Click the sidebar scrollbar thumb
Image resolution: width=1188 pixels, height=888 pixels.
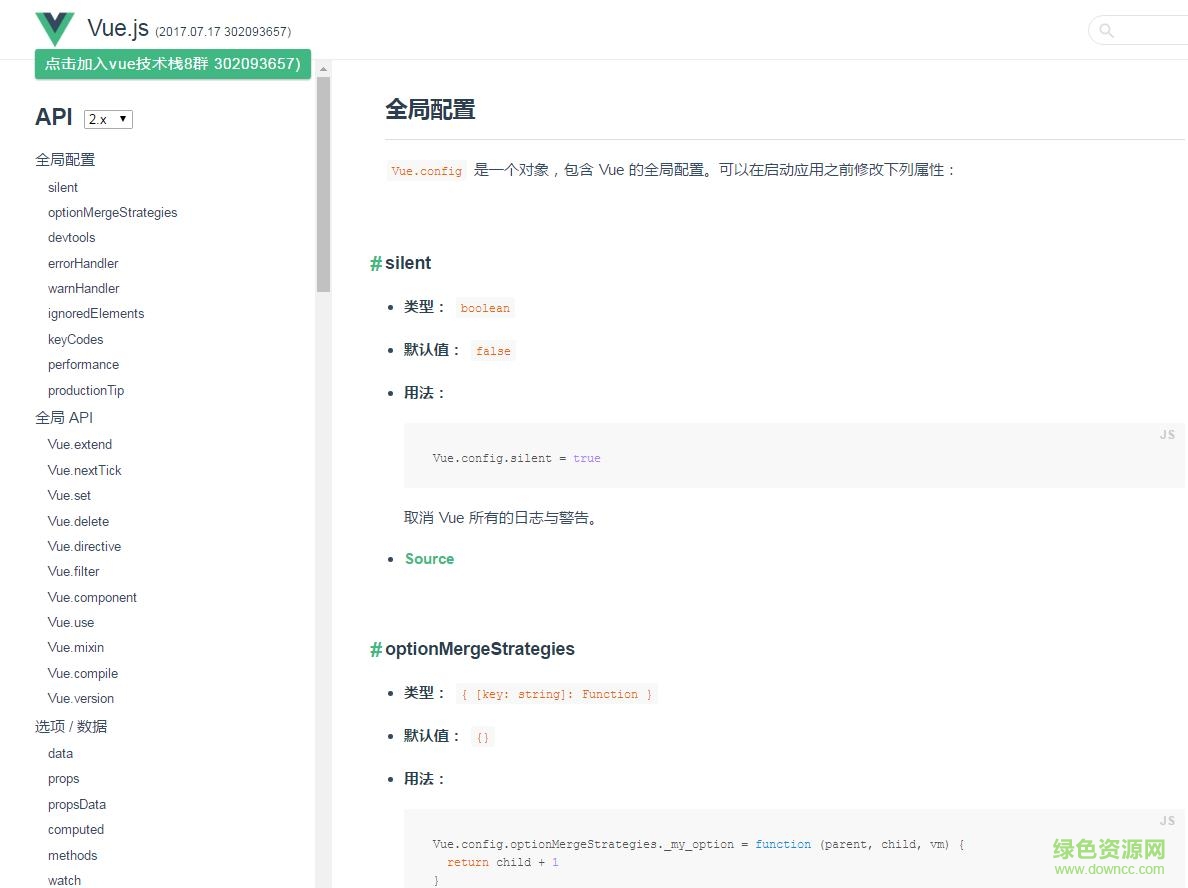point(324,185)
